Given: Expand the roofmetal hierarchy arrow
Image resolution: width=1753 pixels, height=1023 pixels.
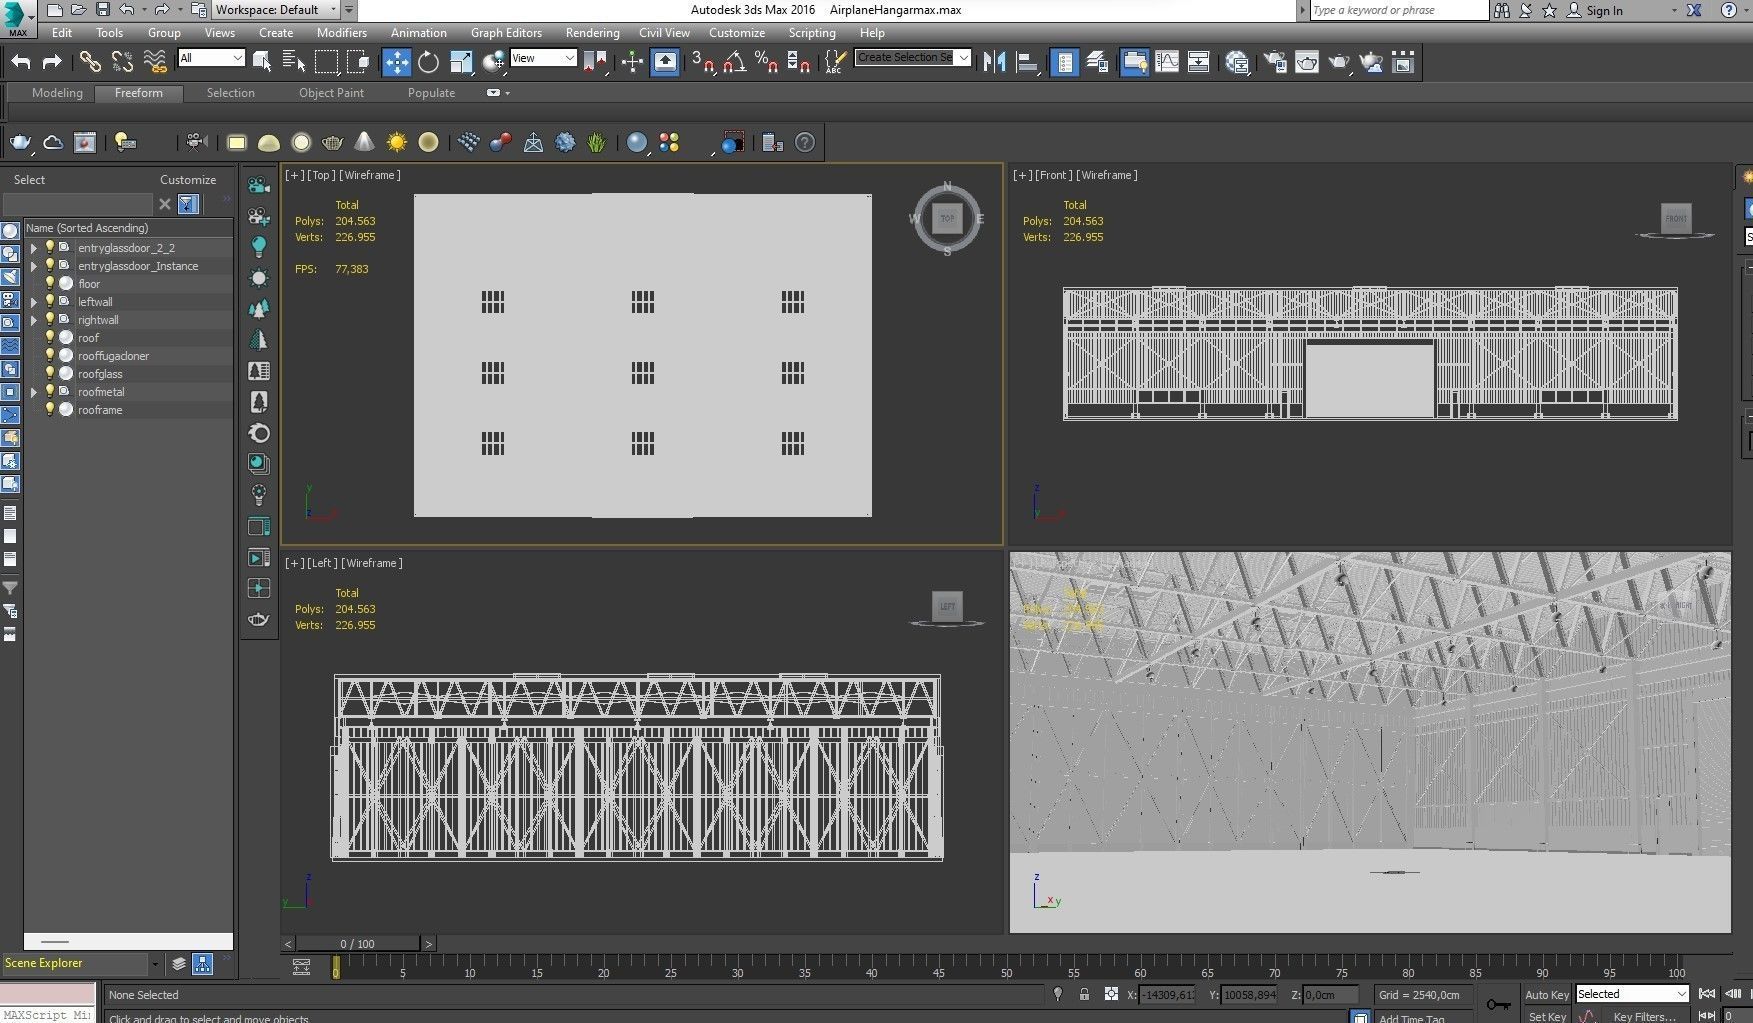Looking at the screenshot, I should (x=34, y=392).
